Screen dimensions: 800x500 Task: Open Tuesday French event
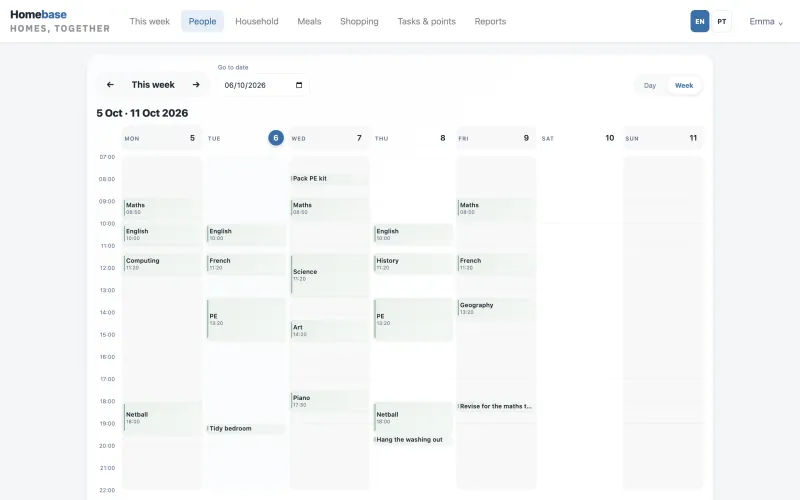click(x=246, y=264)
